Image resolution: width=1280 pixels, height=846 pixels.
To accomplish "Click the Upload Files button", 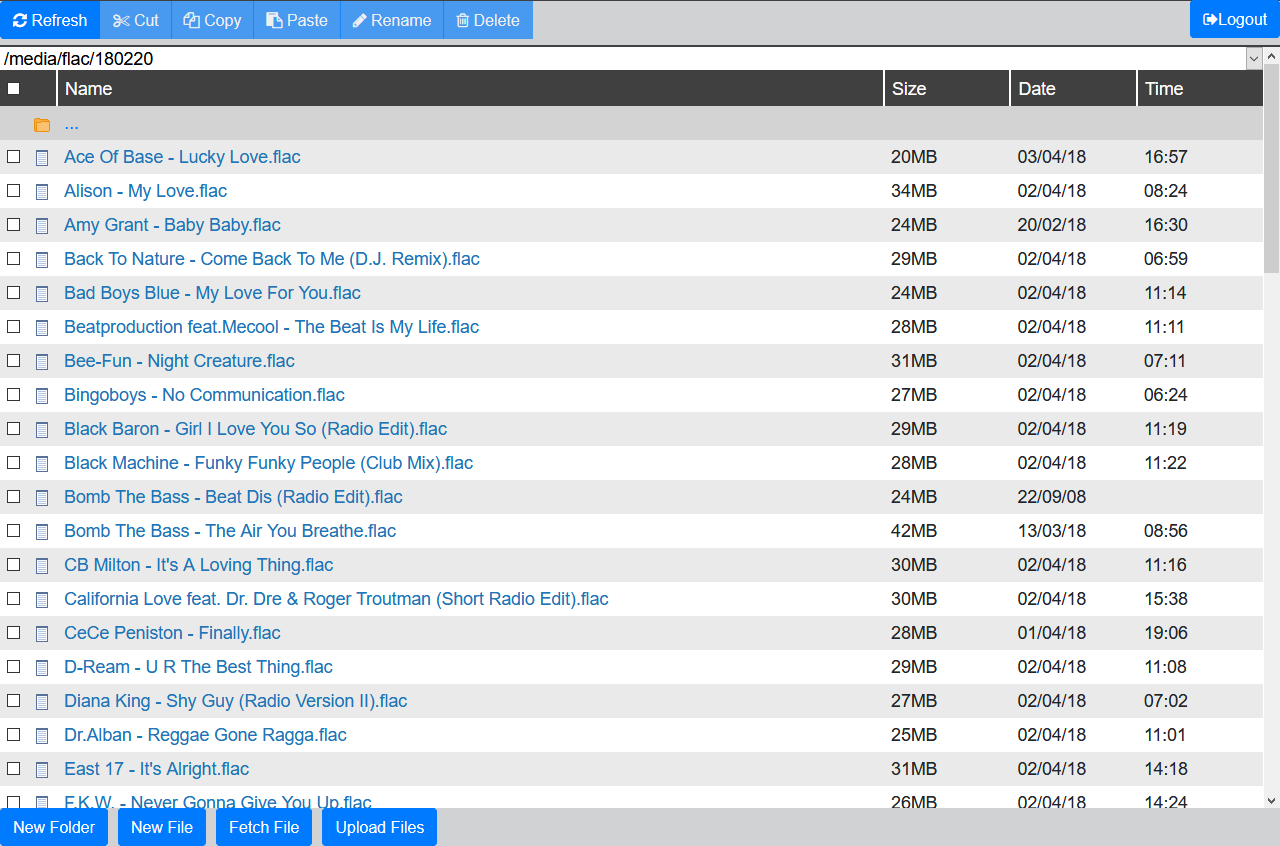I will [379, 827].
